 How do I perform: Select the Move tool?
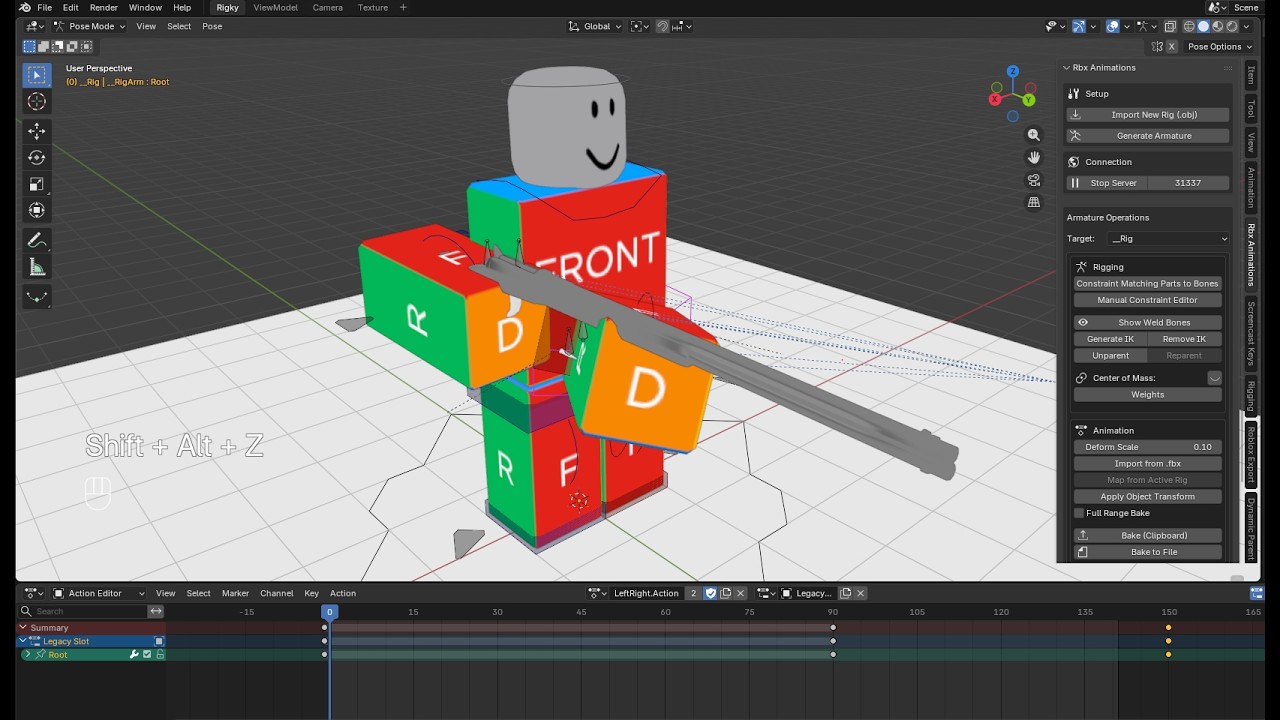[37, 131]
